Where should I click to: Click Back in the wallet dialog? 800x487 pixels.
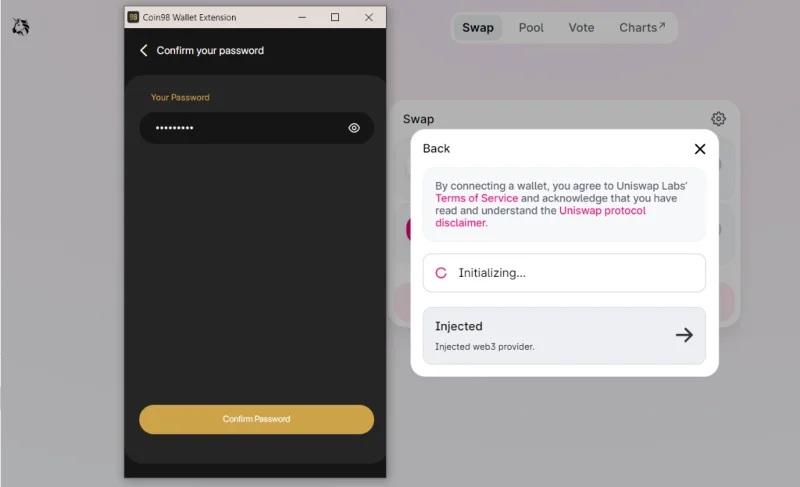[x=436, y=149]
